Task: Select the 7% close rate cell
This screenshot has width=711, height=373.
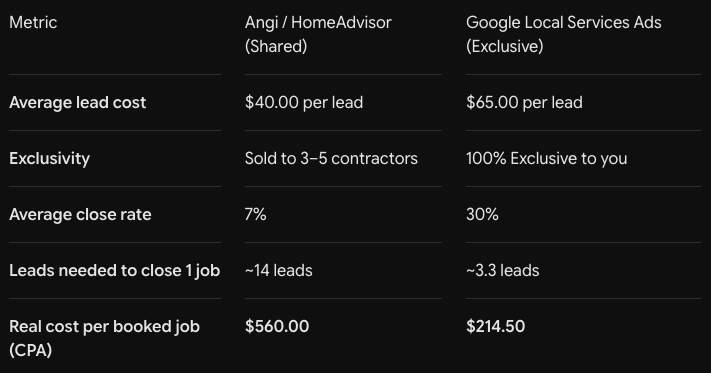Action: [x=256, y=214]
